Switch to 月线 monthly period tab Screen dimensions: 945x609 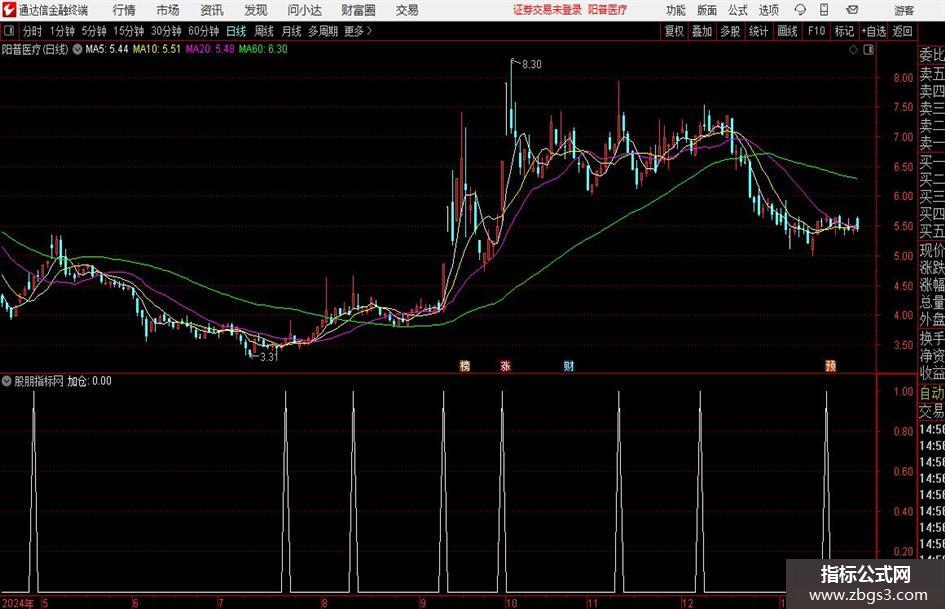click(291, 31)
